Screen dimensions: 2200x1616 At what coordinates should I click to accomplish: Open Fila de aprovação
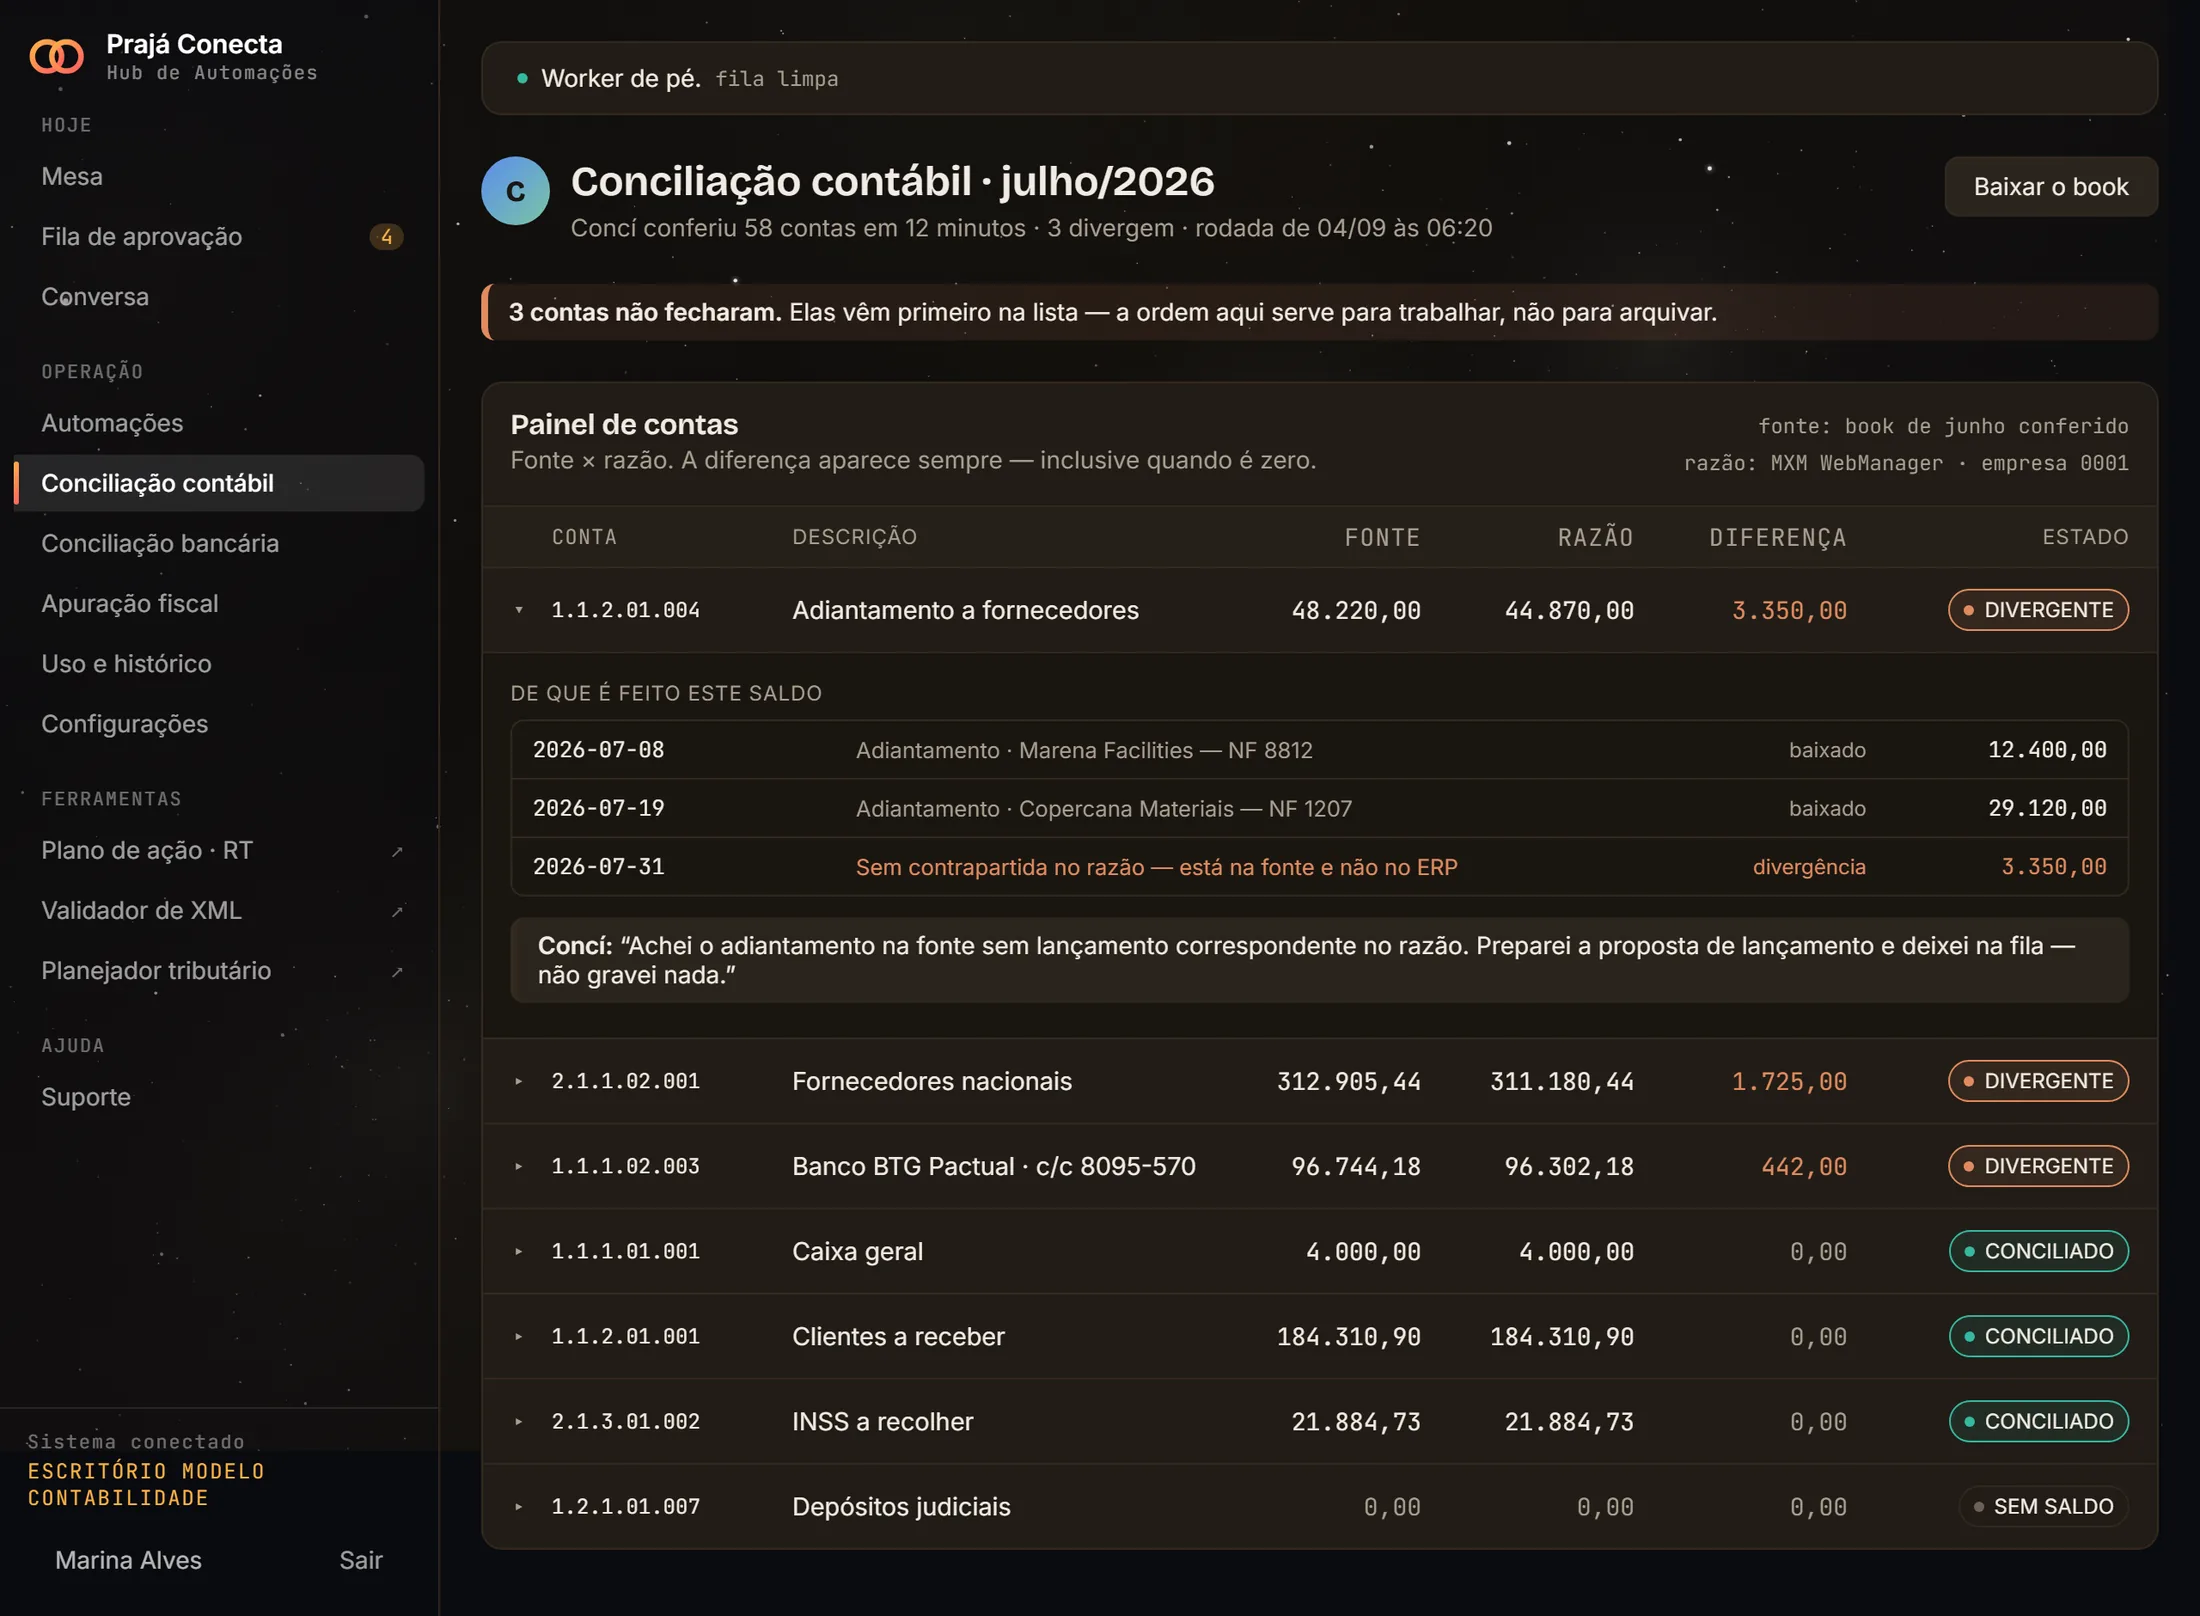[x=219, y=237]
